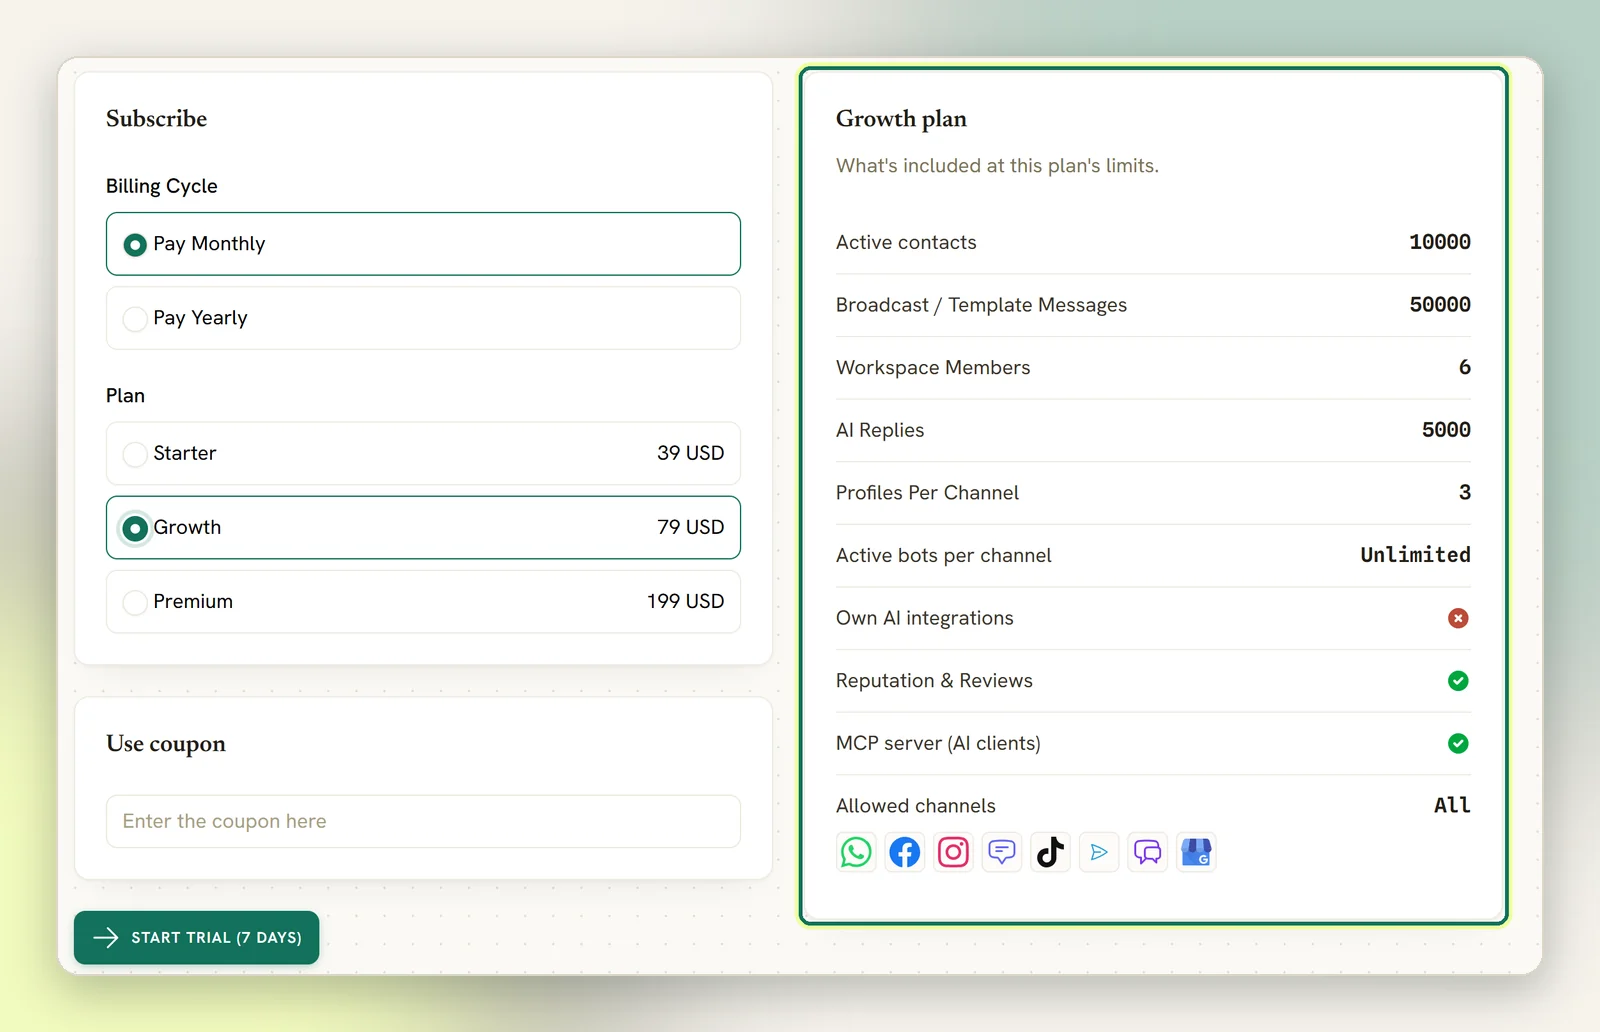Click the 79 USD Growth price

[x=690, y=527]
